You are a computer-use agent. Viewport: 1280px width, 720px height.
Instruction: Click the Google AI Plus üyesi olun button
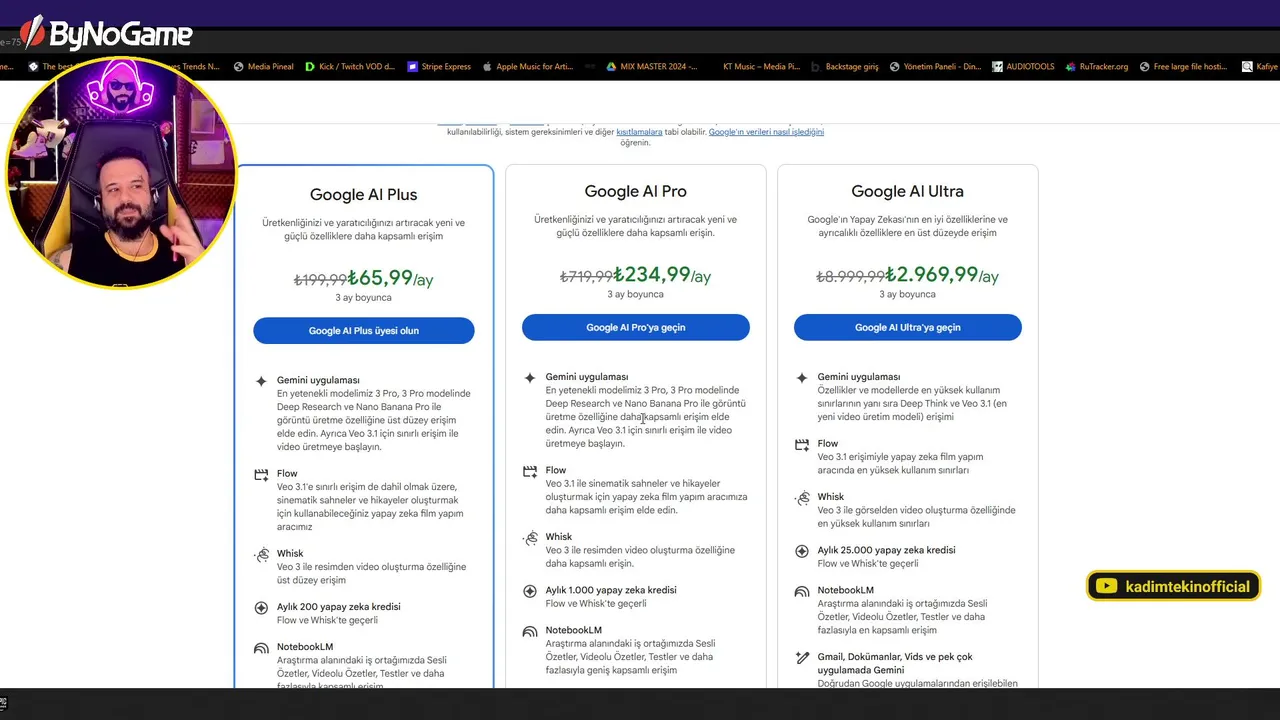click(x=364, y=331)
